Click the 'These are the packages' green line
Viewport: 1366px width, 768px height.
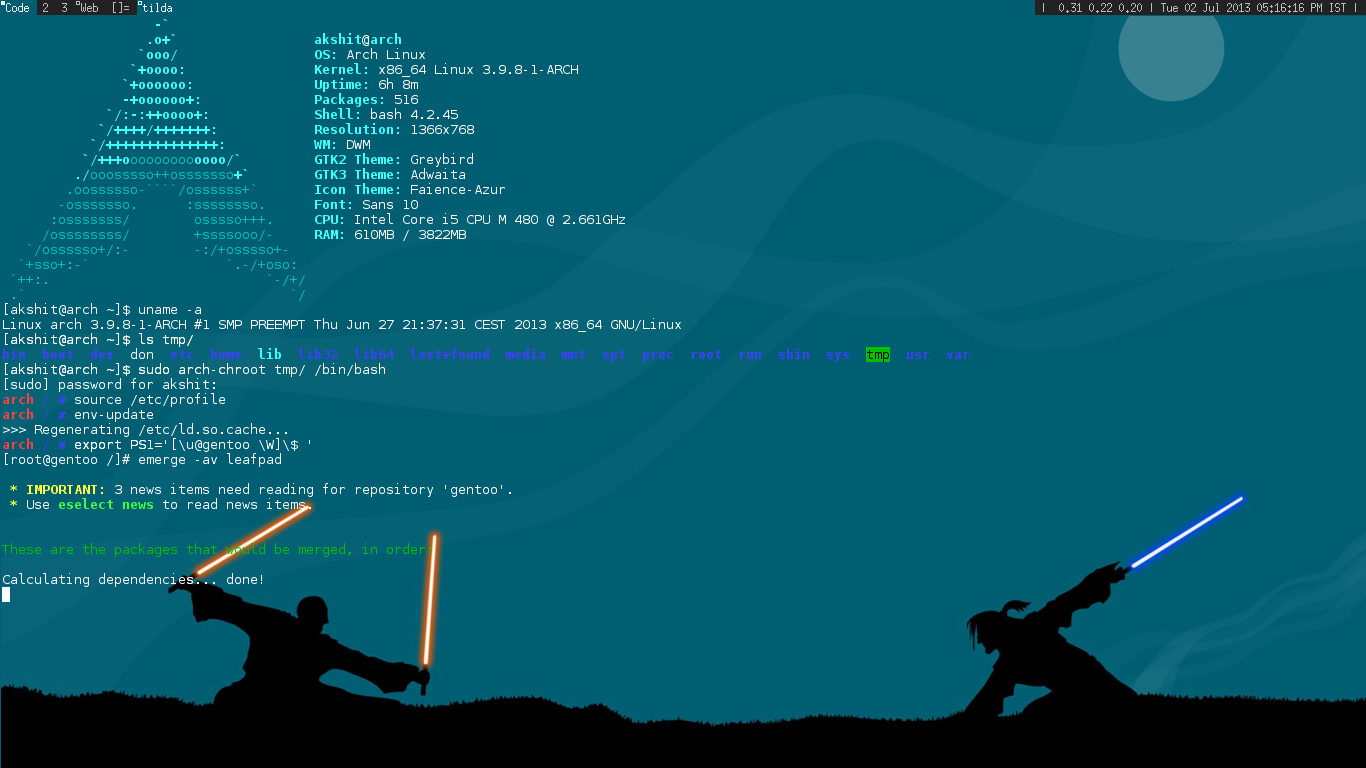[218, 550]
